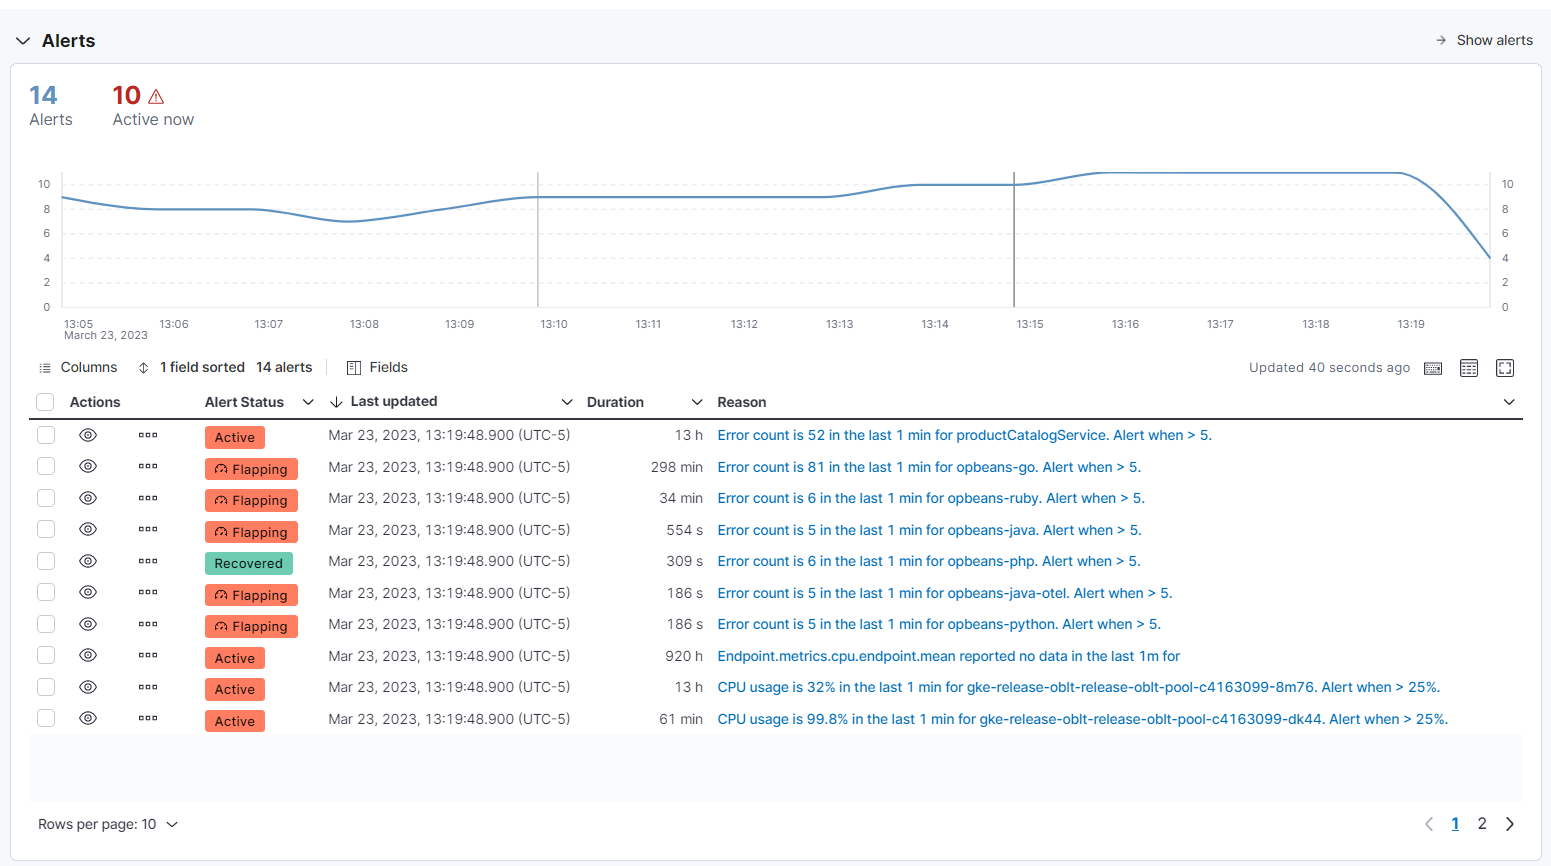Open the Reason column dropdown menu
This screenshot has height=866, width=1551.
point(1510,402)
